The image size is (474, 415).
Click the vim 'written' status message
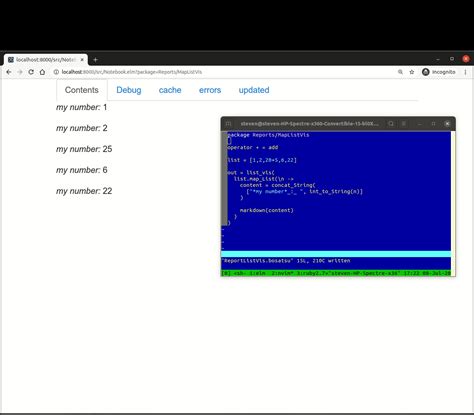[286, 261]
